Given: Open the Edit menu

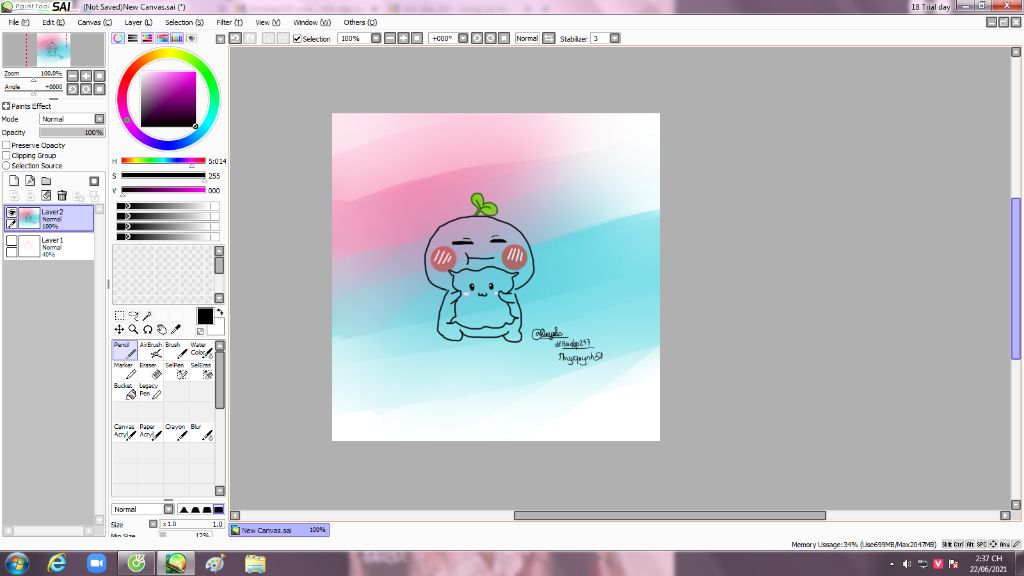Looking at the screenshot, I should tap(53, 22).
